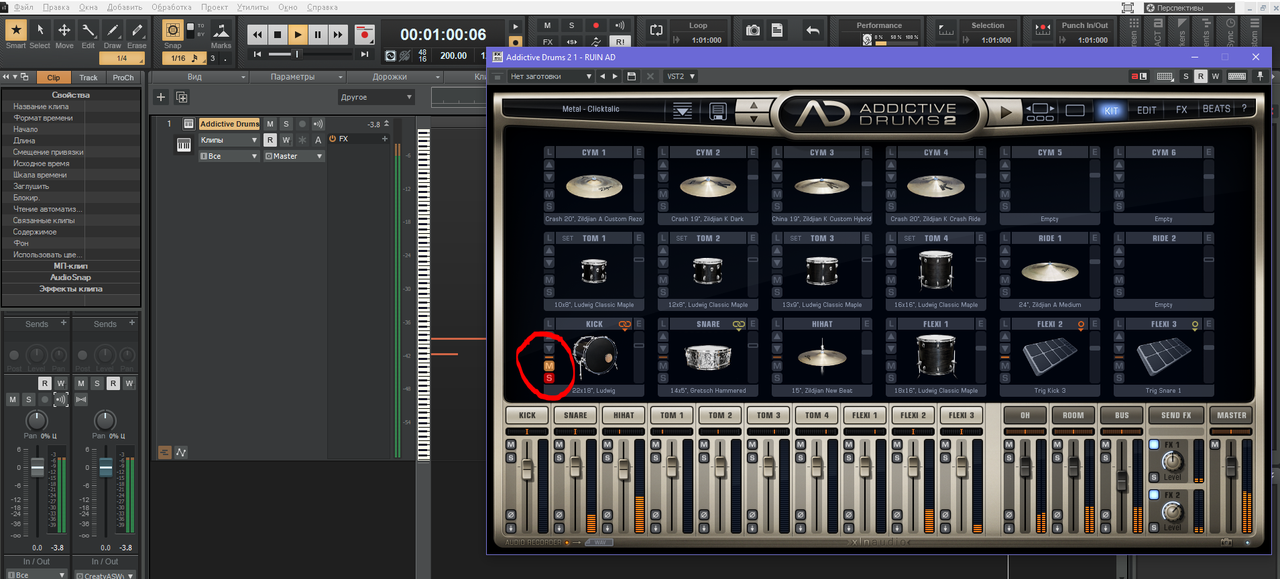This screenshot has width=1280, height=579.
Task: Stop playback in the transport
Action: tap(277, 34)
